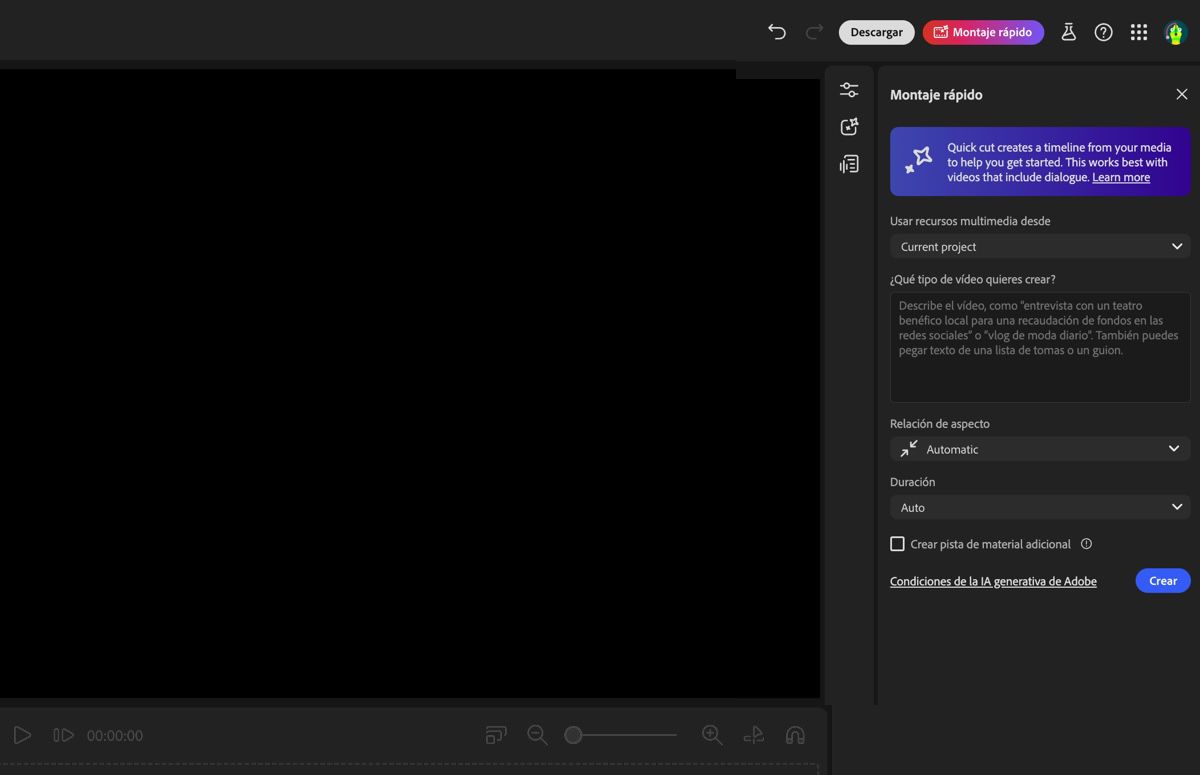Check the 'Crear pista de material adicional' checkbox
Viewport: 1200px width, 775px height.
[897, 543]
